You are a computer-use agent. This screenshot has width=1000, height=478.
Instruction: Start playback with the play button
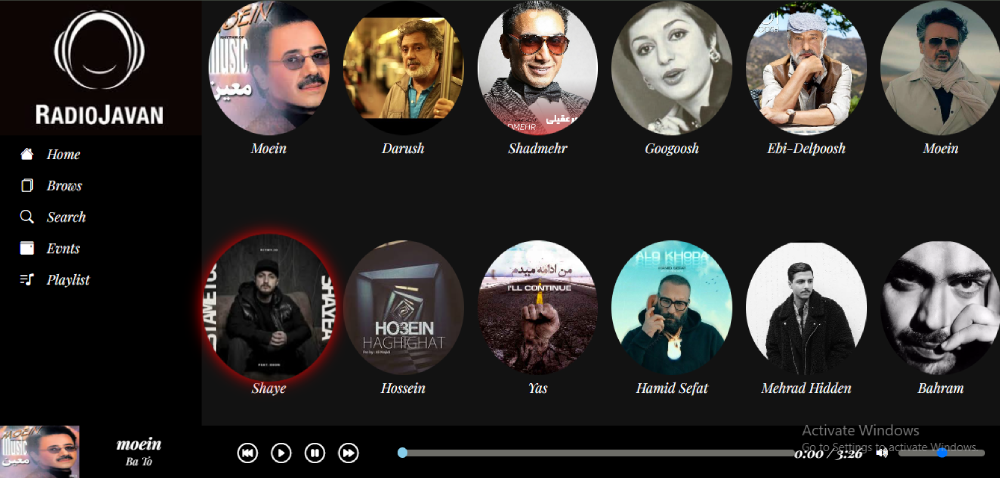[x=281, y=453]
